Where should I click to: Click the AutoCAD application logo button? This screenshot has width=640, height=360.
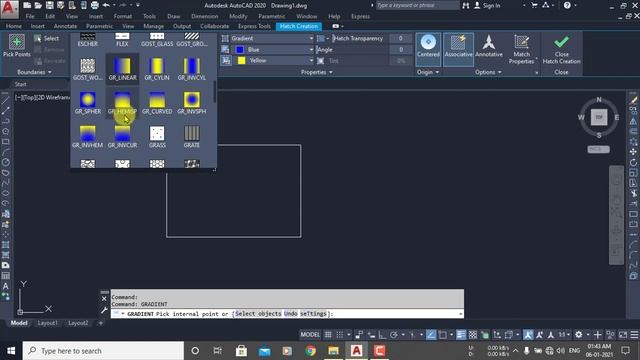(9, 9)
